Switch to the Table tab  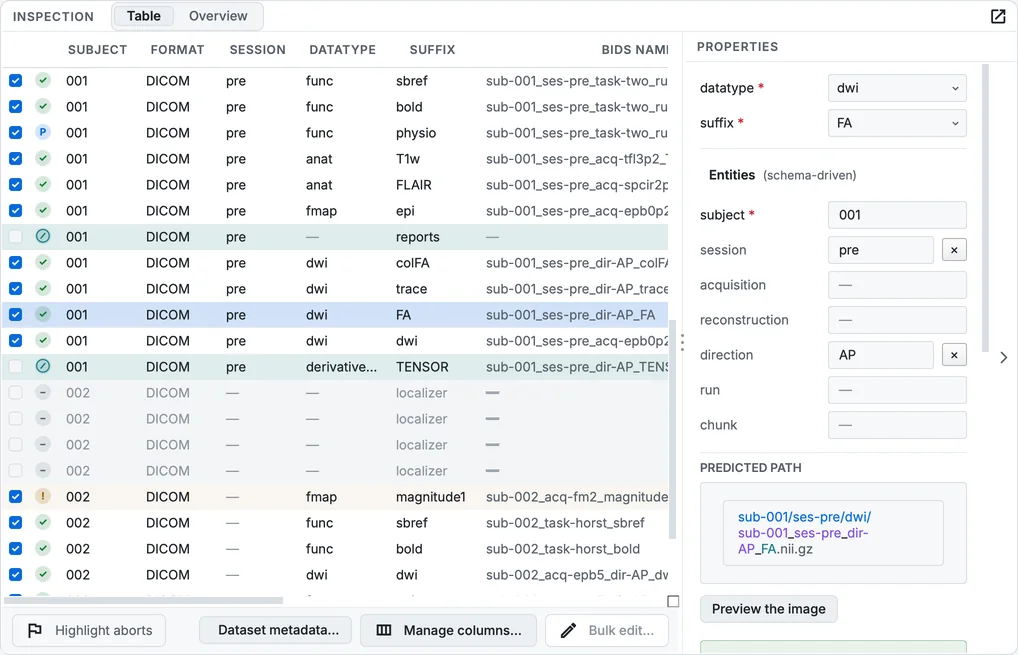tap(143, 16)
